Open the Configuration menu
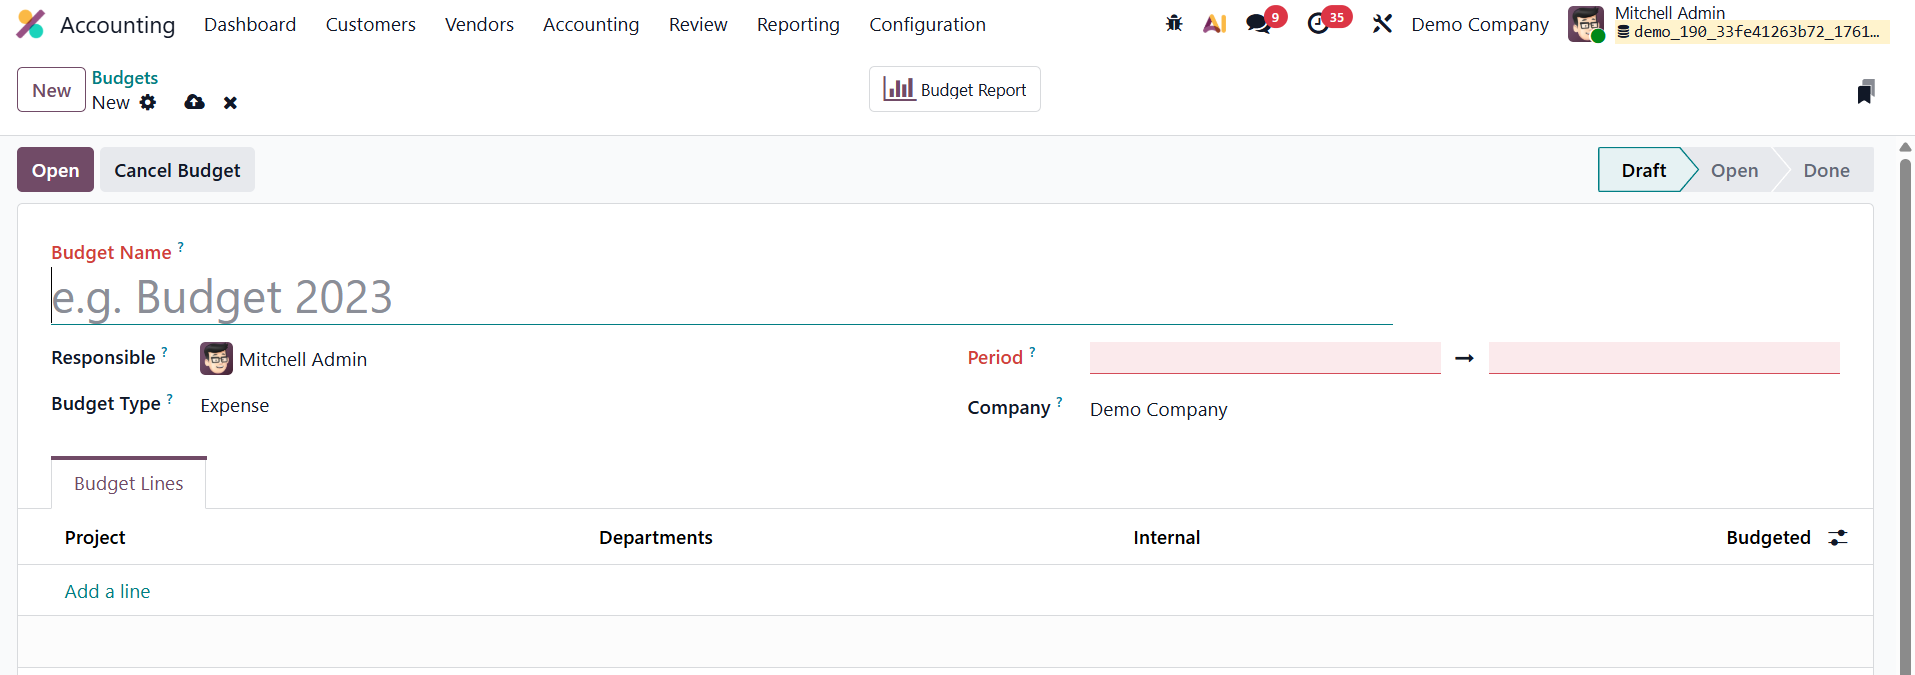This screenshot has width=1915, height=675. 926,24
